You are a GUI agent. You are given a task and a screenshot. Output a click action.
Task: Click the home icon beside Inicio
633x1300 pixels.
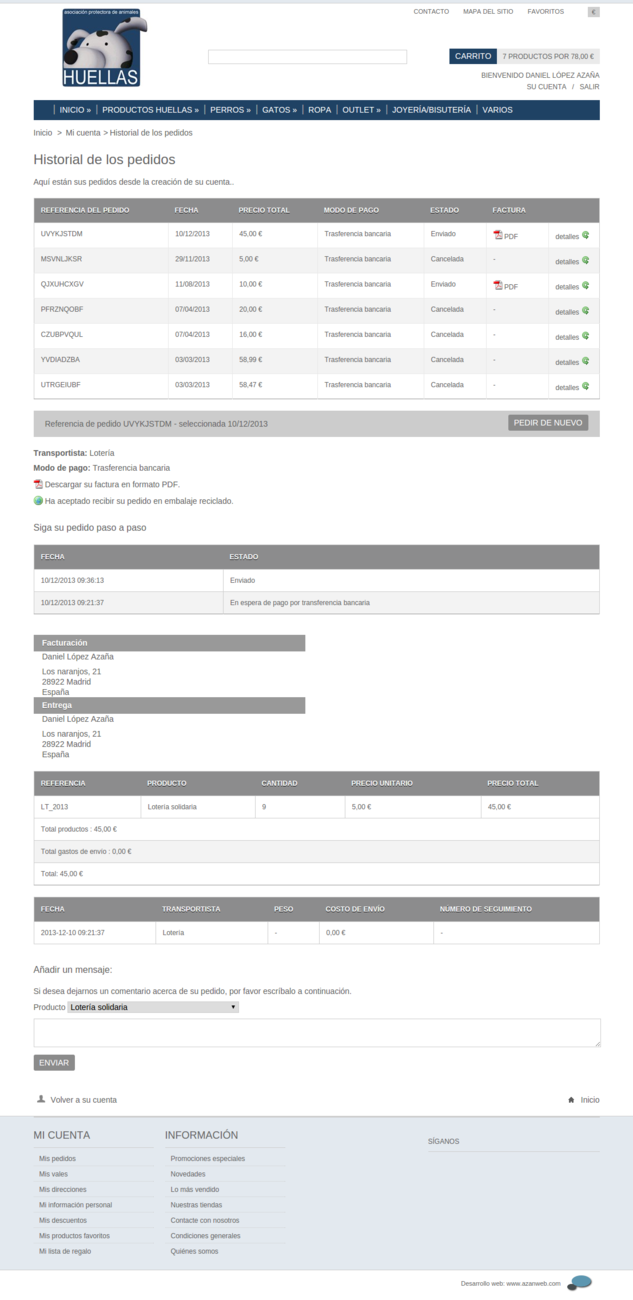571,1099
